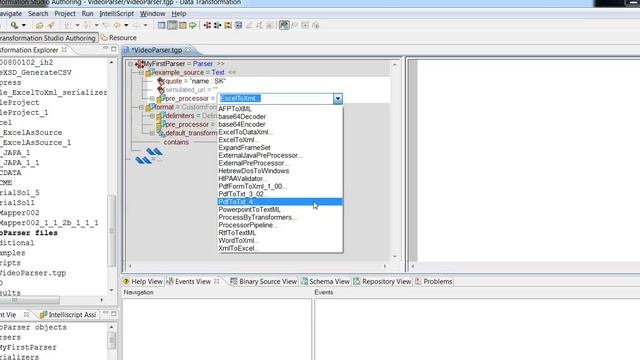Image resolution: width=640 pixels, height=360 pixels.
Task: Choose XmlToExcel from the dropdown list
Action: (280, 248)
